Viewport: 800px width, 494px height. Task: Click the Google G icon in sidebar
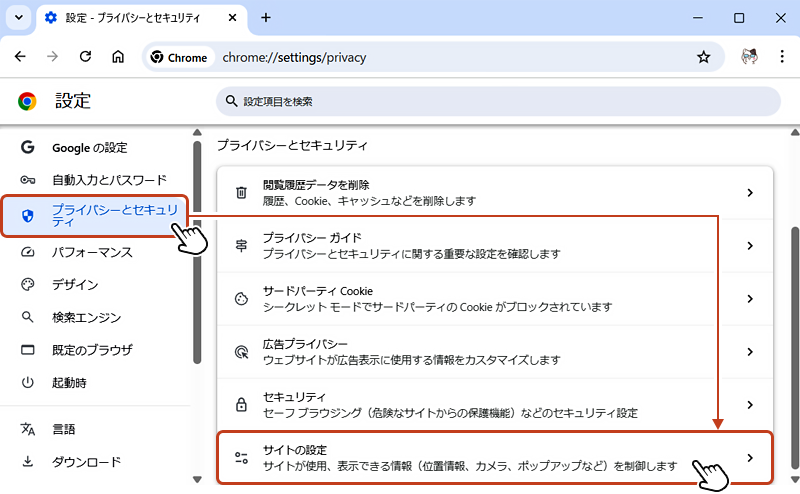tap(28, 147)
